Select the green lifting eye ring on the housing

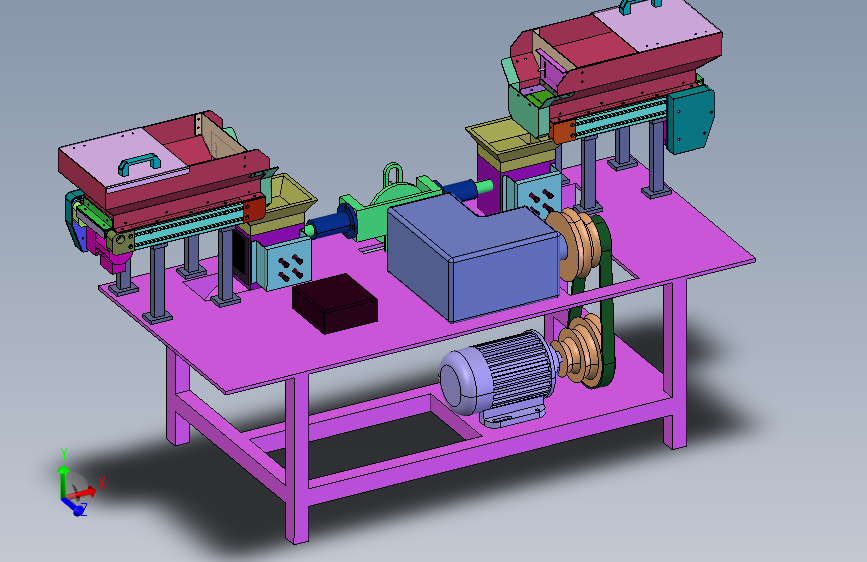392,173
